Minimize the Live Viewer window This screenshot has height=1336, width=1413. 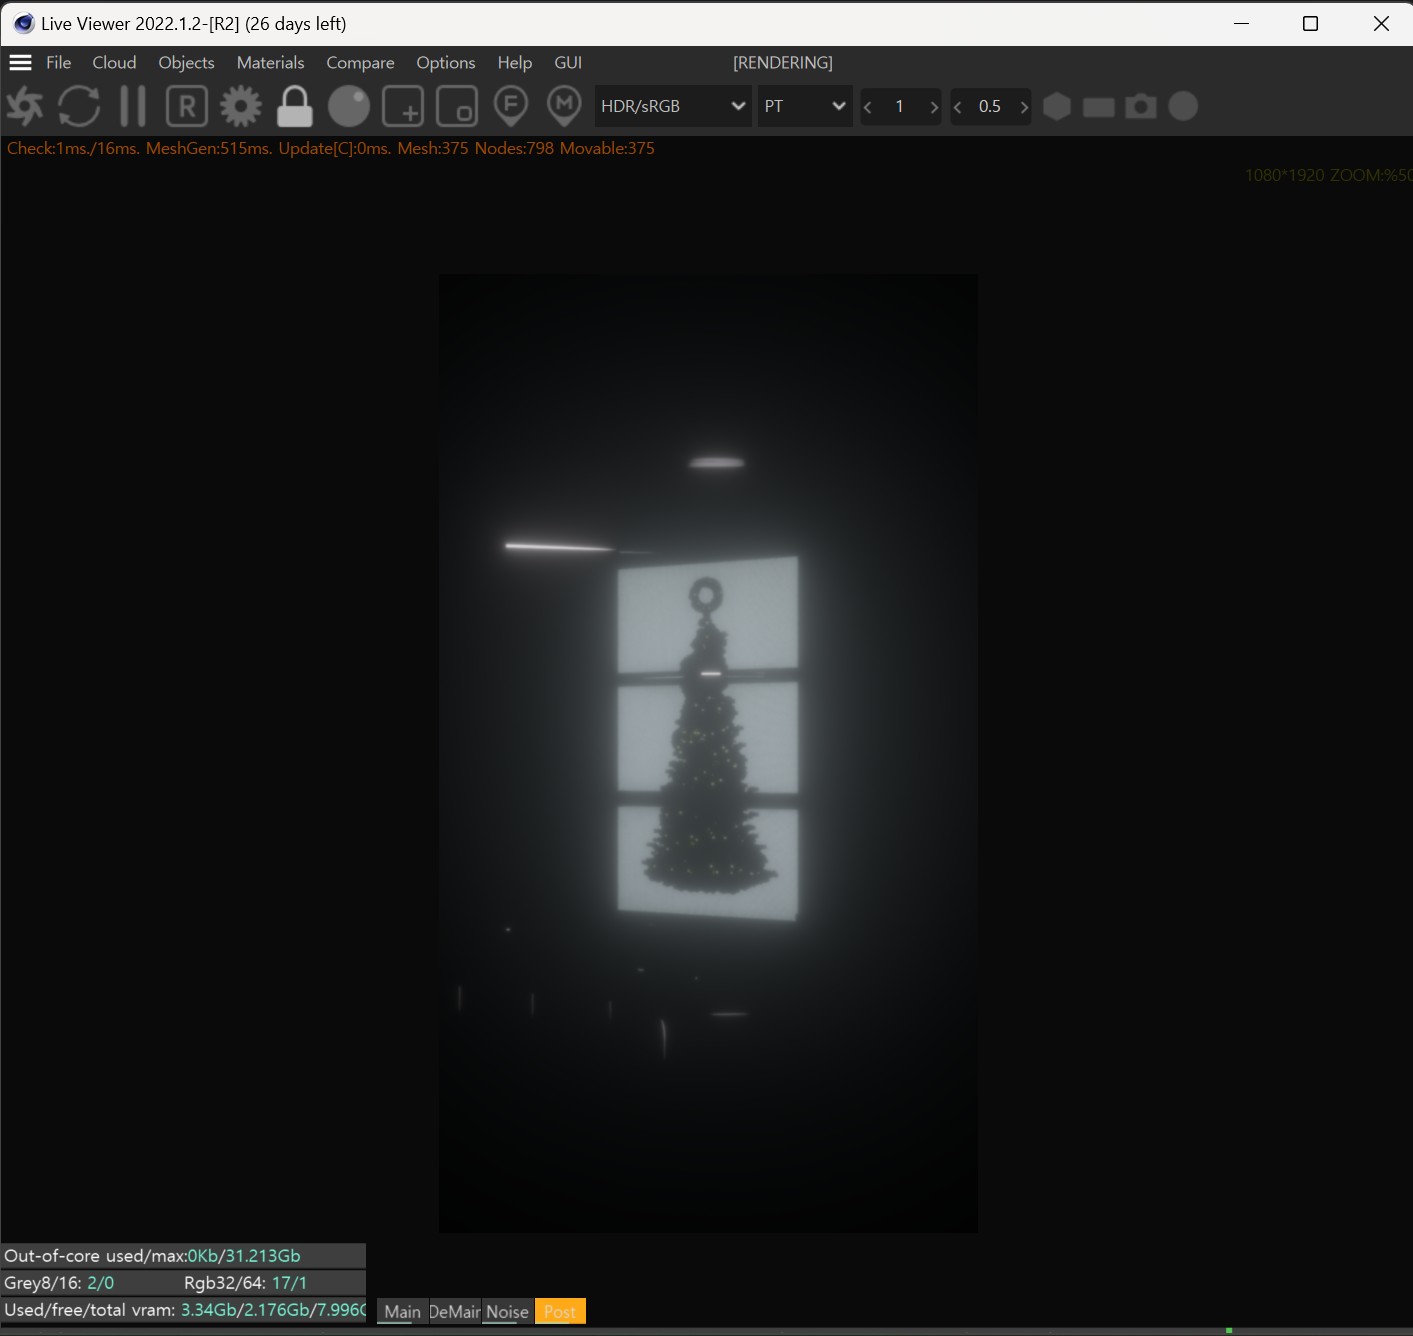[1242, 23]
